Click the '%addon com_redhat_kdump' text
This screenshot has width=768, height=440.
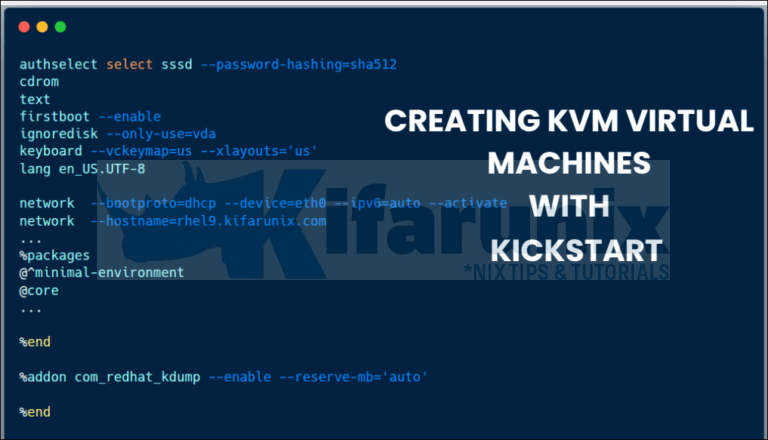tap(110, 377)
